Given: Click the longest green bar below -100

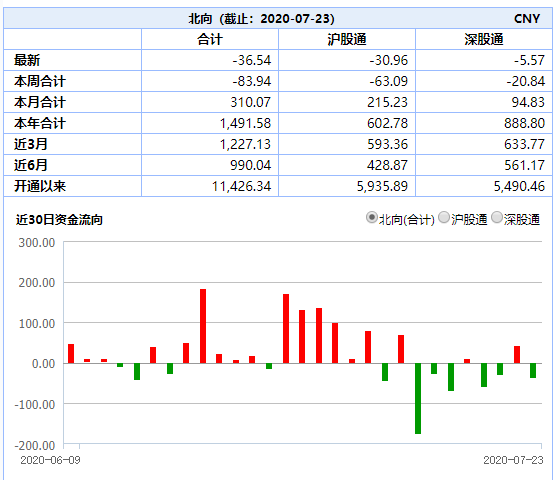Looking at the screenshot, I should (418, 399).
